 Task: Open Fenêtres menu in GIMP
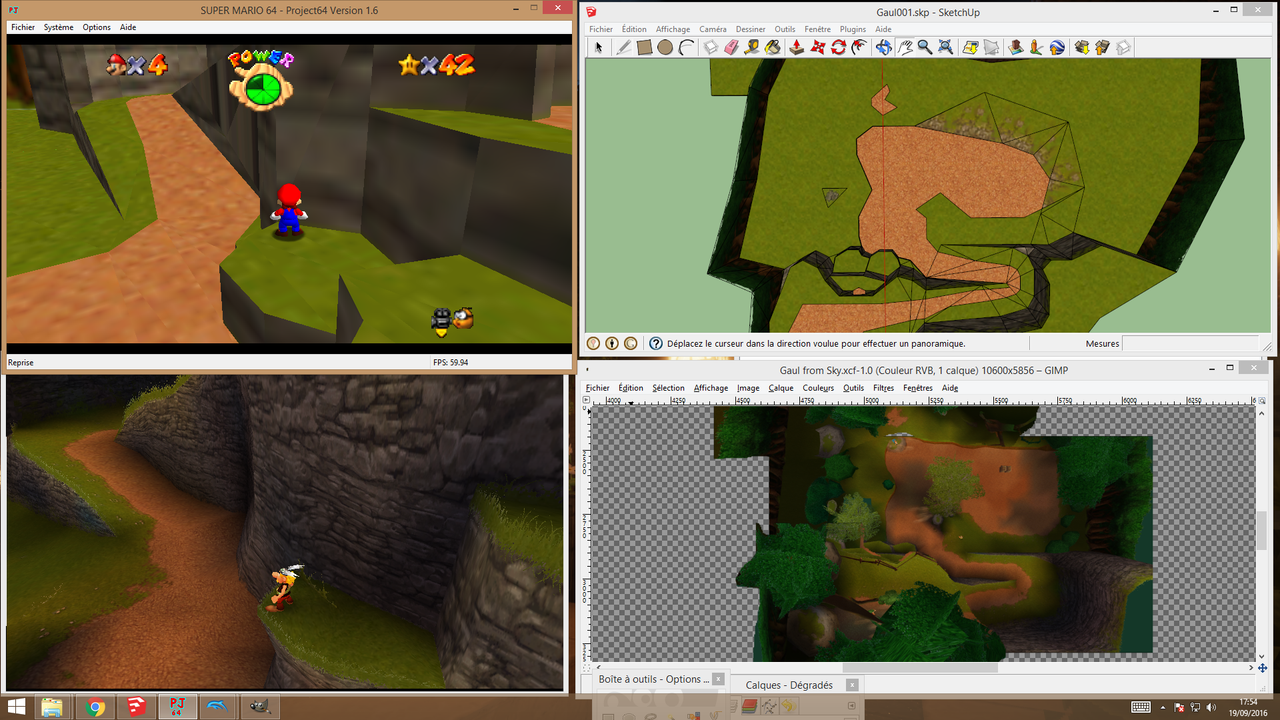tap(918, 388)
